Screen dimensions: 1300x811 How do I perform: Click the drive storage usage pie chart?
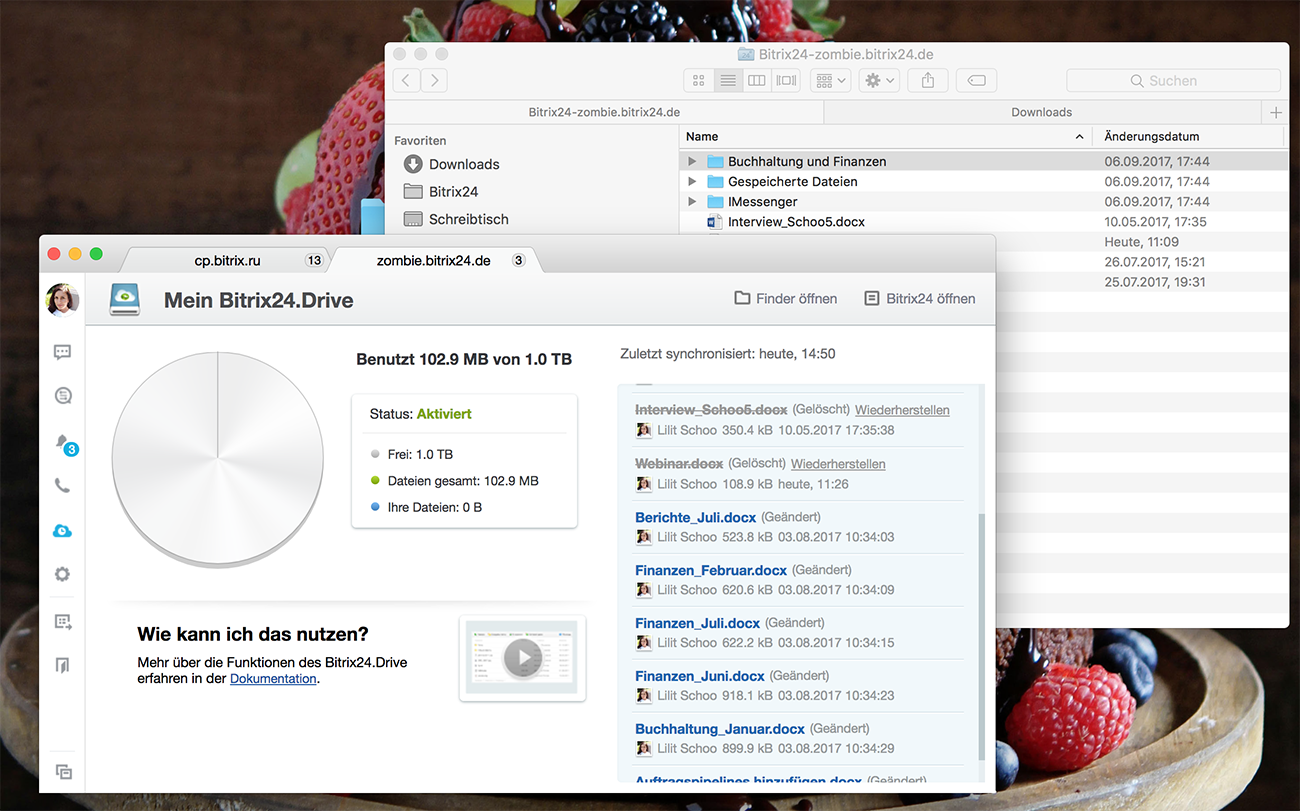(x=218, y=461)
